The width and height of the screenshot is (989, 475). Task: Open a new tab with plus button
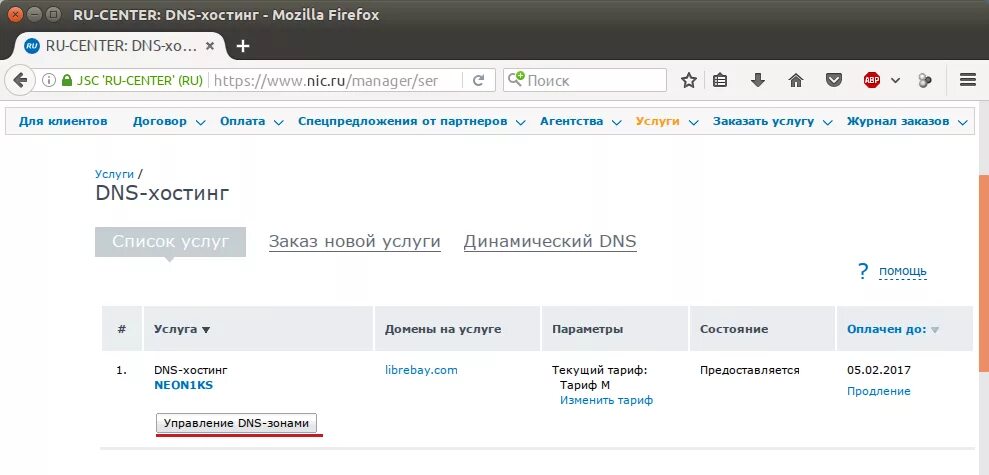[x=242, y=46]
